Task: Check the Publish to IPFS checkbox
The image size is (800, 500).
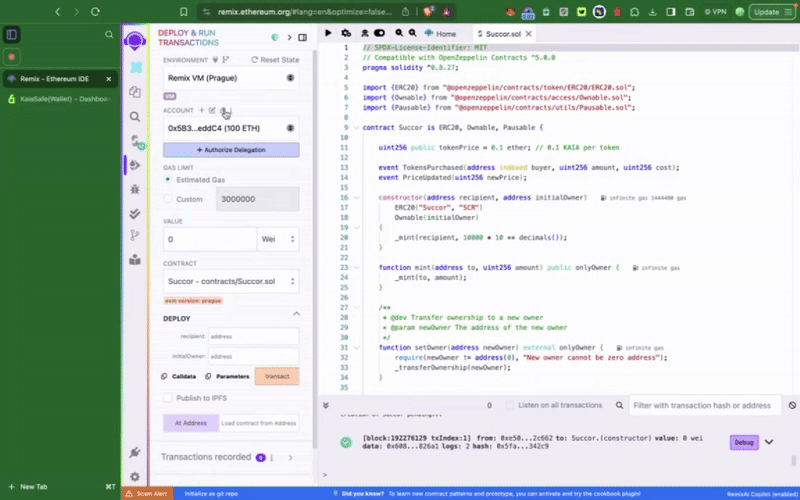Action: [x=168, y=398]
